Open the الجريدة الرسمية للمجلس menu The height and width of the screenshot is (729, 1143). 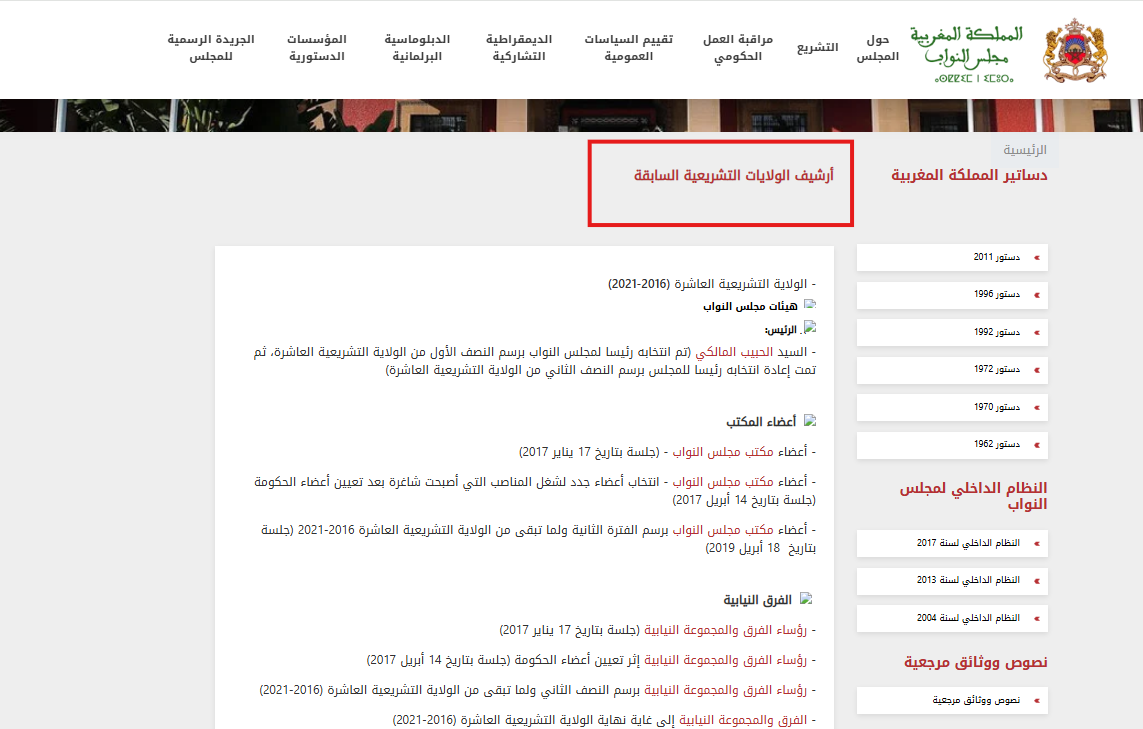pos(211,47)
